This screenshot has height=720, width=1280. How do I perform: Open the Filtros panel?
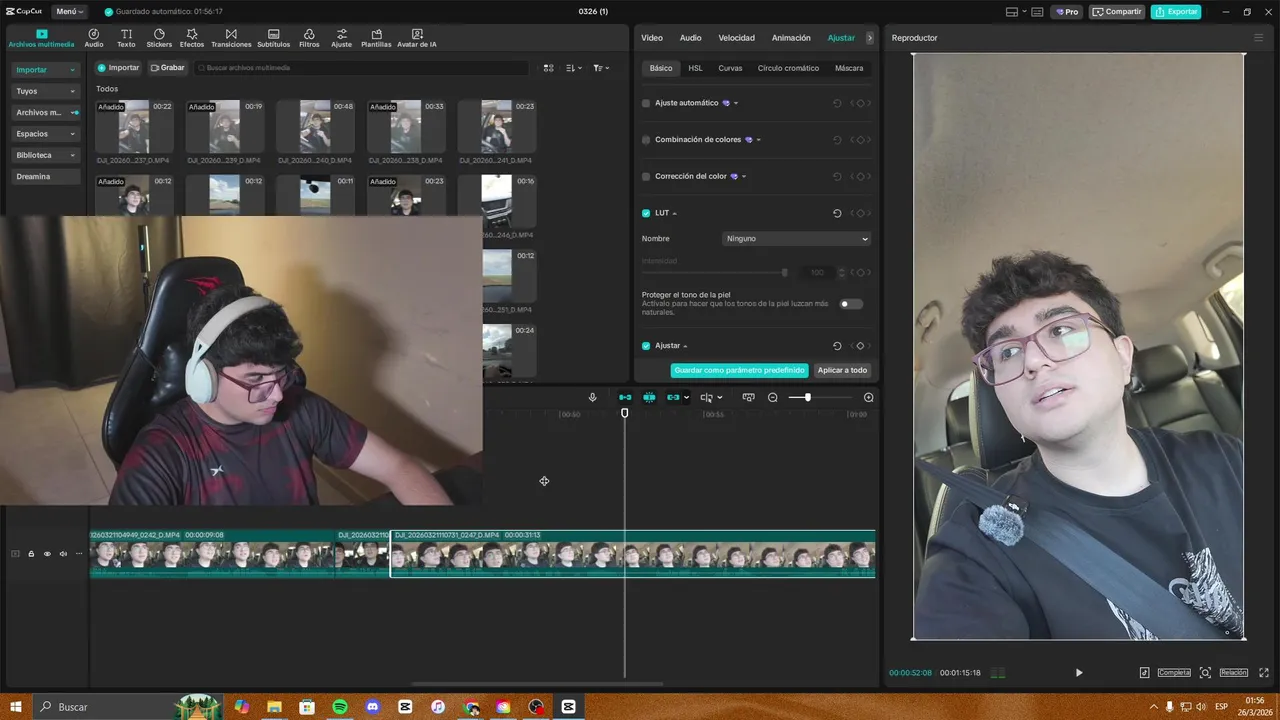coord(309,38)
